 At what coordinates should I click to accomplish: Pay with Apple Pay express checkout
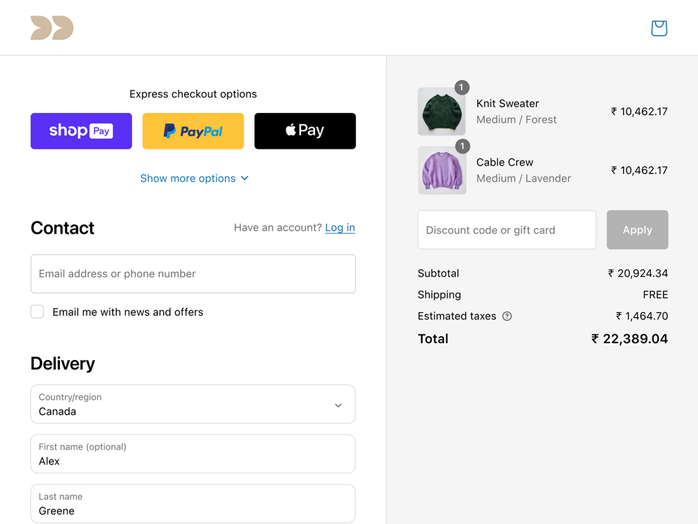point(305,131)
